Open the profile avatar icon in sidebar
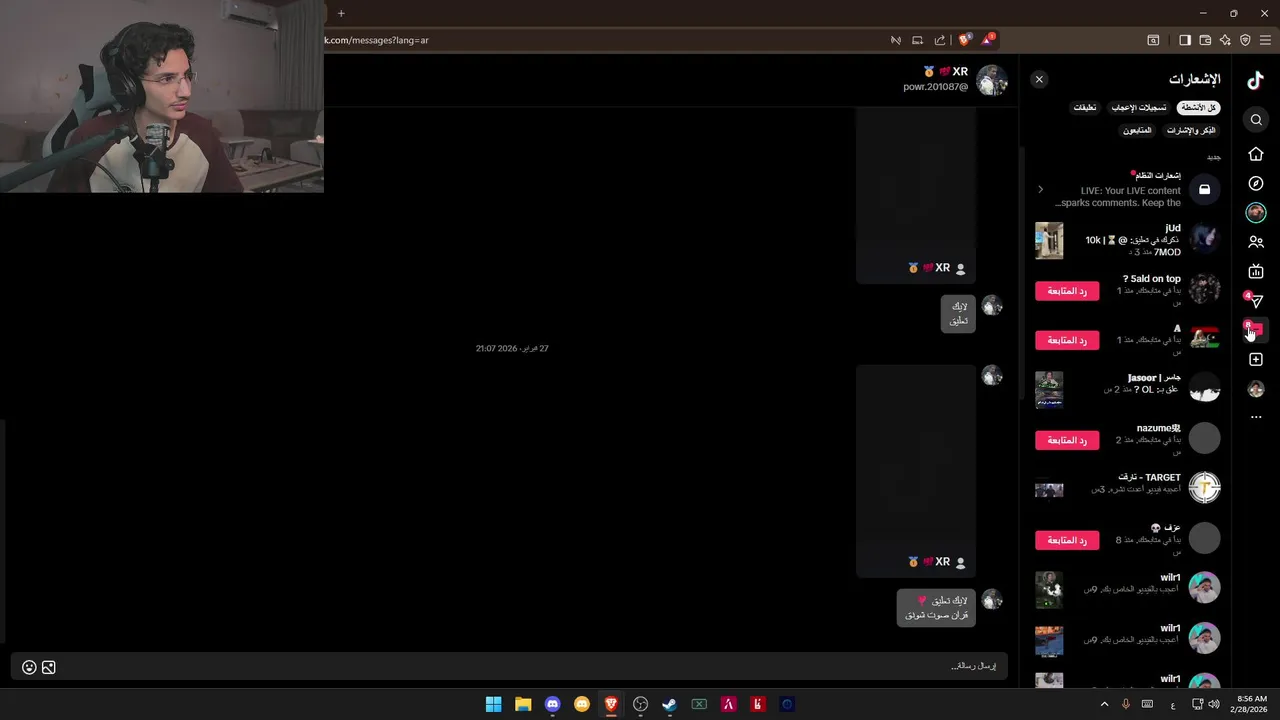The image size is (1280, 720). point(1256,389)
